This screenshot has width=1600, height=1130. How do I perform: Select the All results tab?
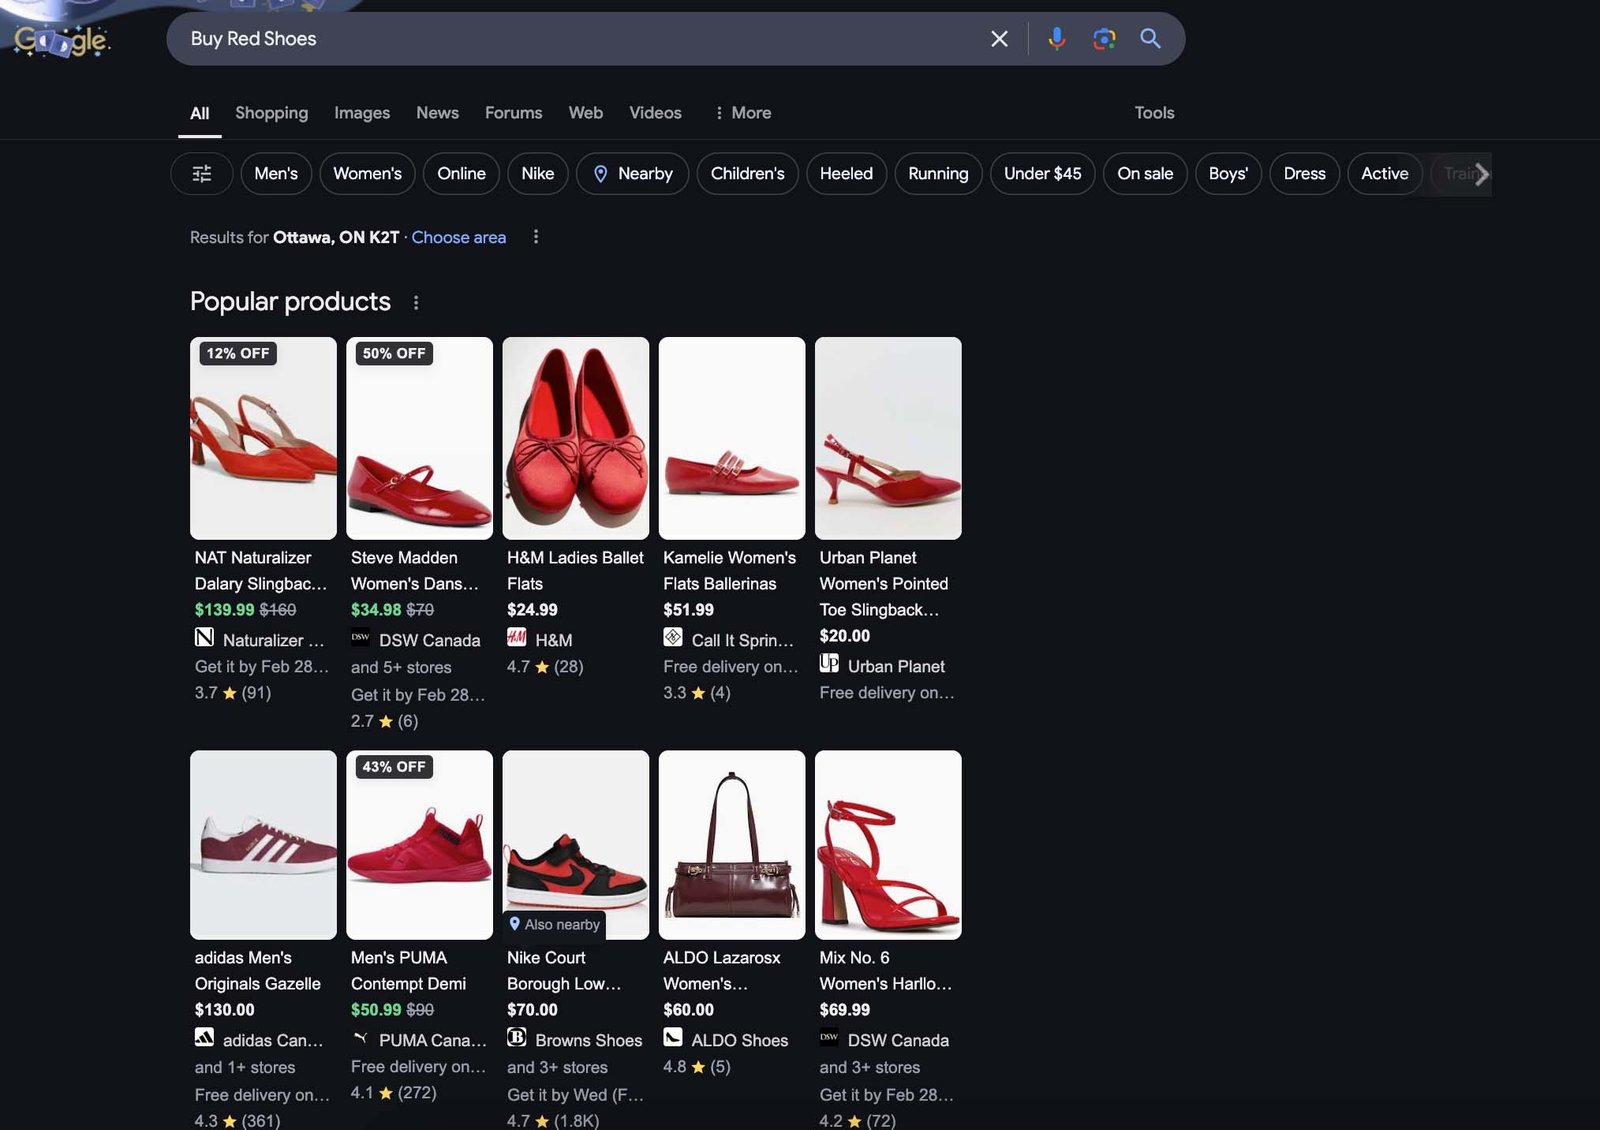click(200, 113)
